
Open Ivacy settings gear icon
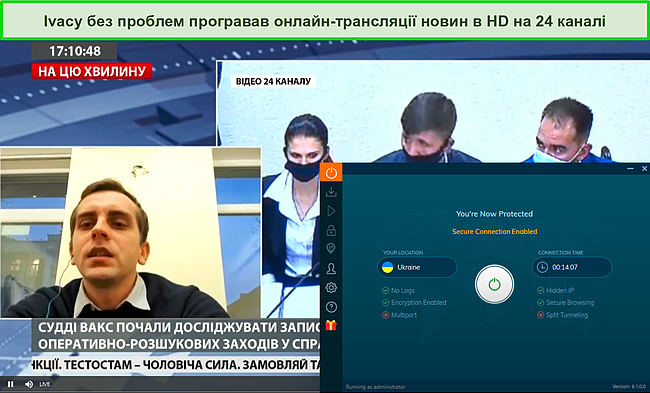click(331, 287)
